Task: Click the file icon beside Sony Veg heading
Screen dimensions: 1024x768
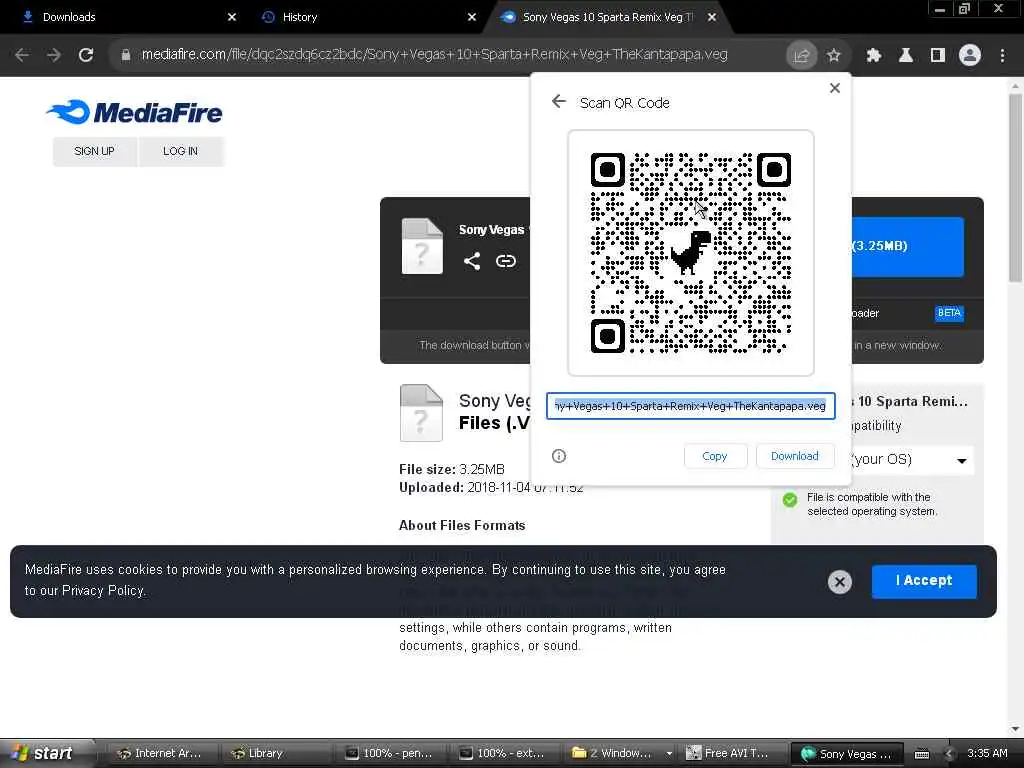Action: click(421, 413)
